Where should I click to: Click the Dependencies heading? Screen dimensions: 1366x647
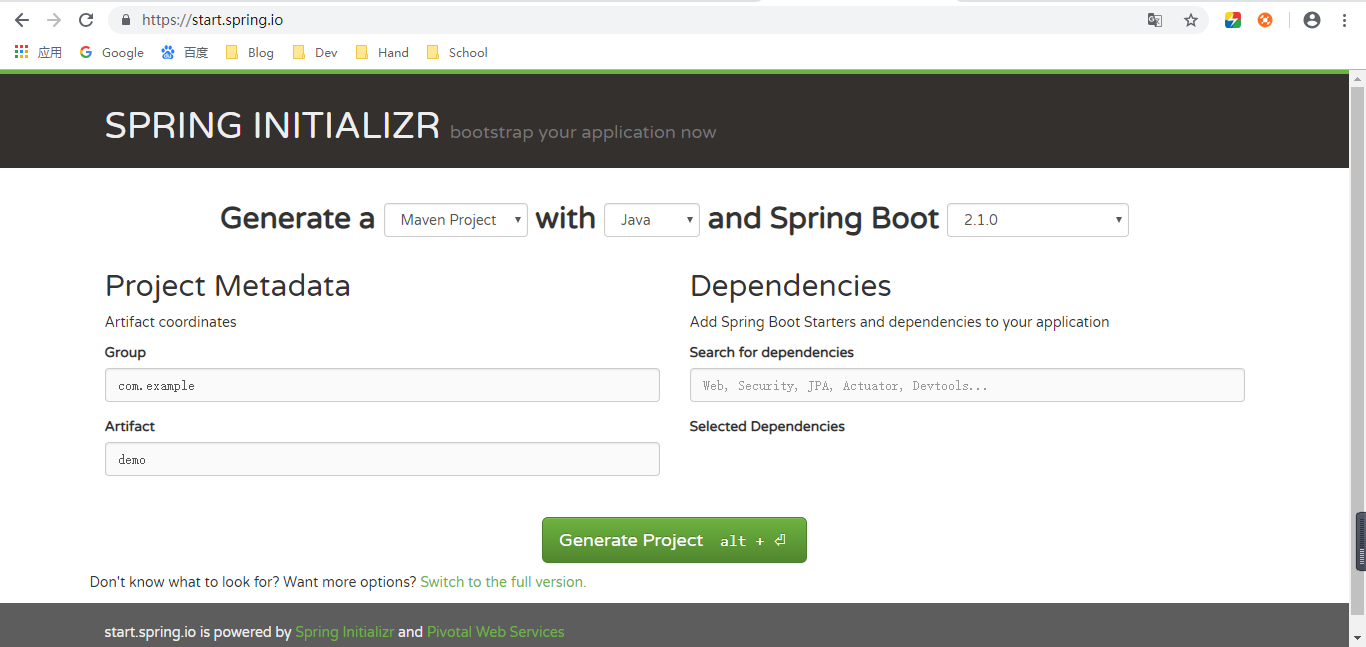[790, 286]
